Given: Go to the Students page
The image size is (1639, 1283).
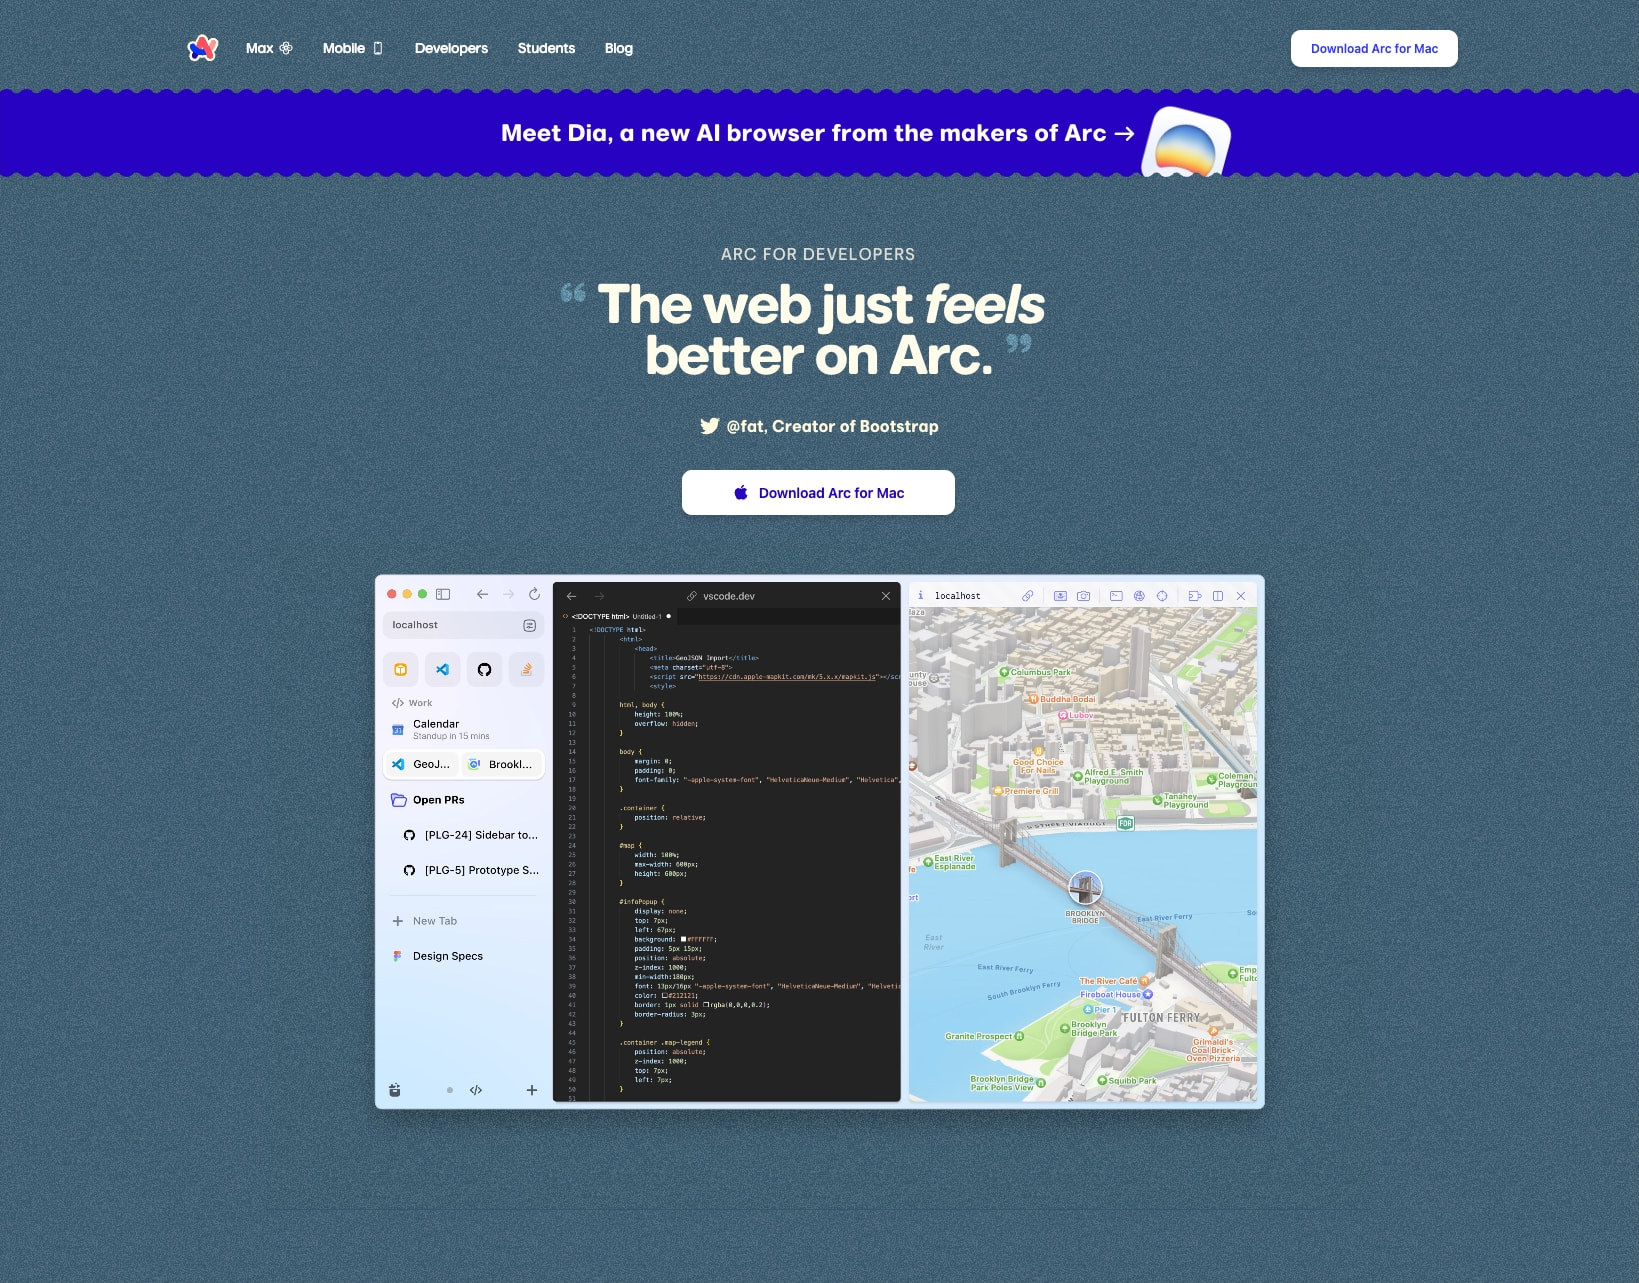Looking at the screenshot, I should [x=546, y=48].
